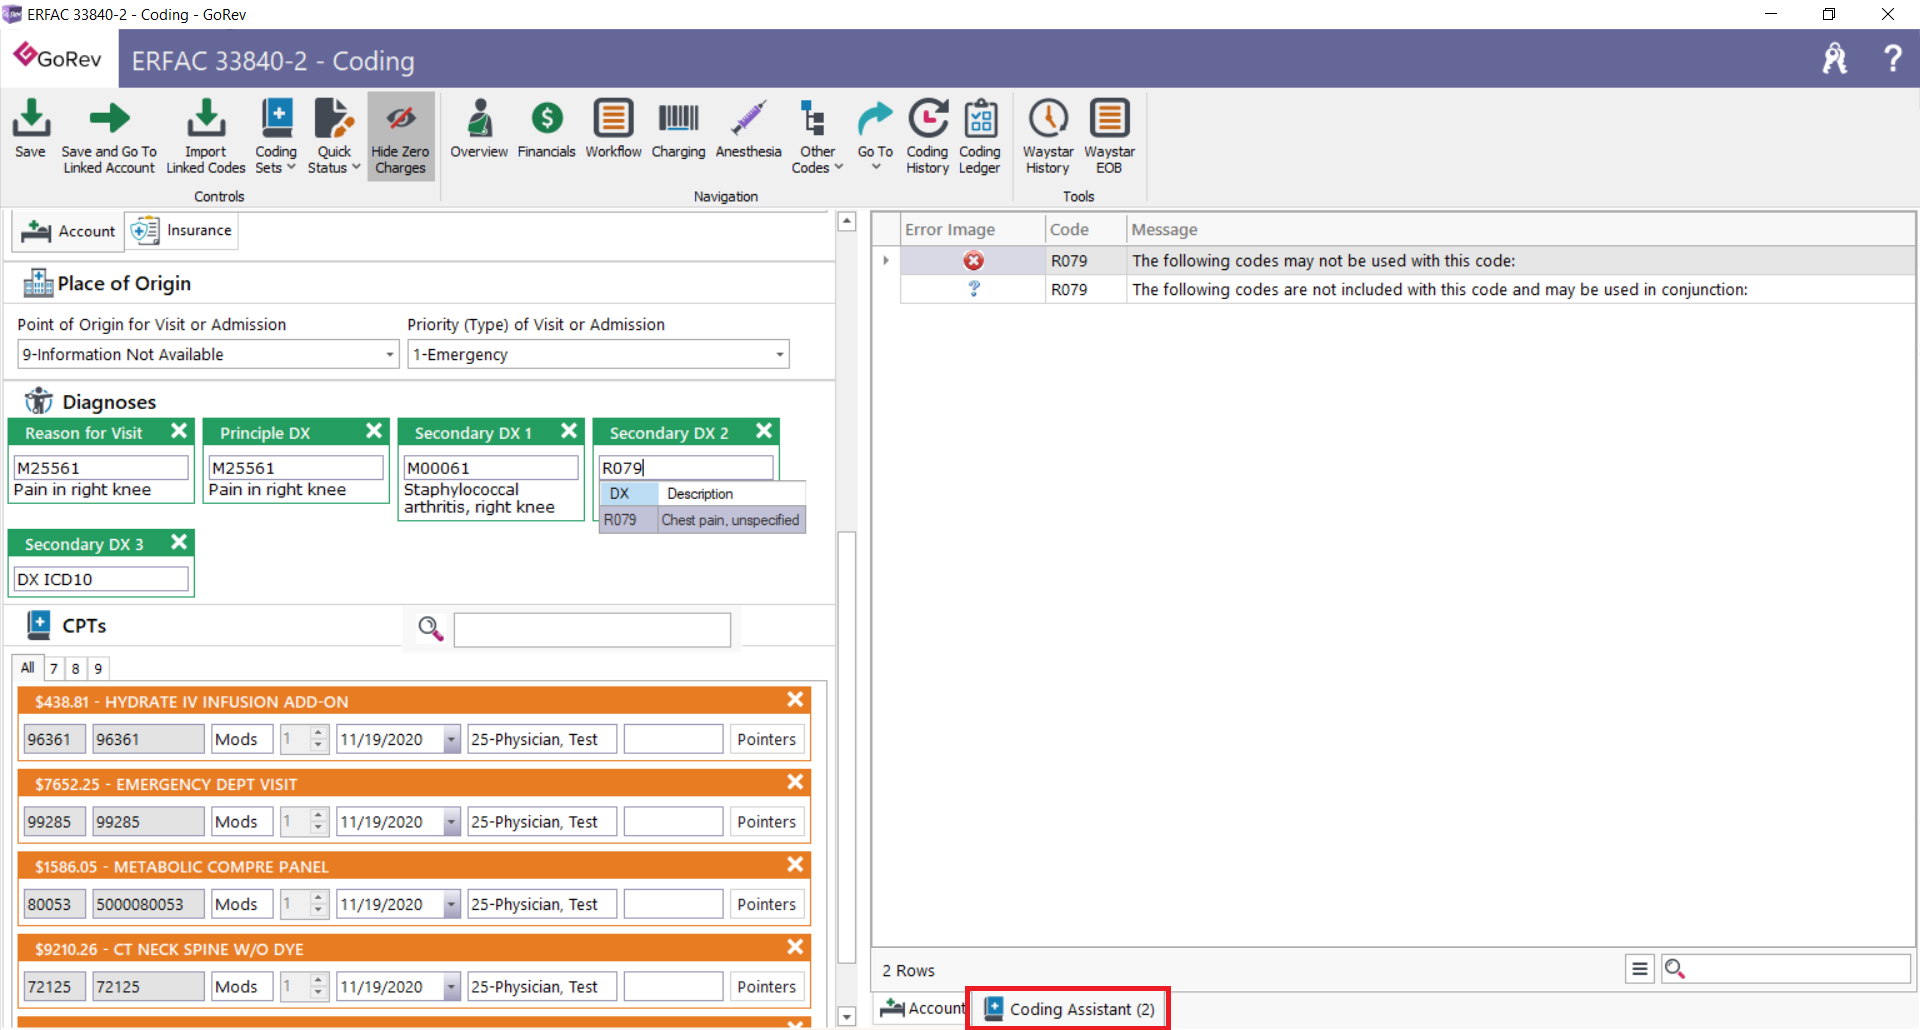Remove Secondary DX 1 diagnosis
1920x1030 pixels.
tap(569, 431)
